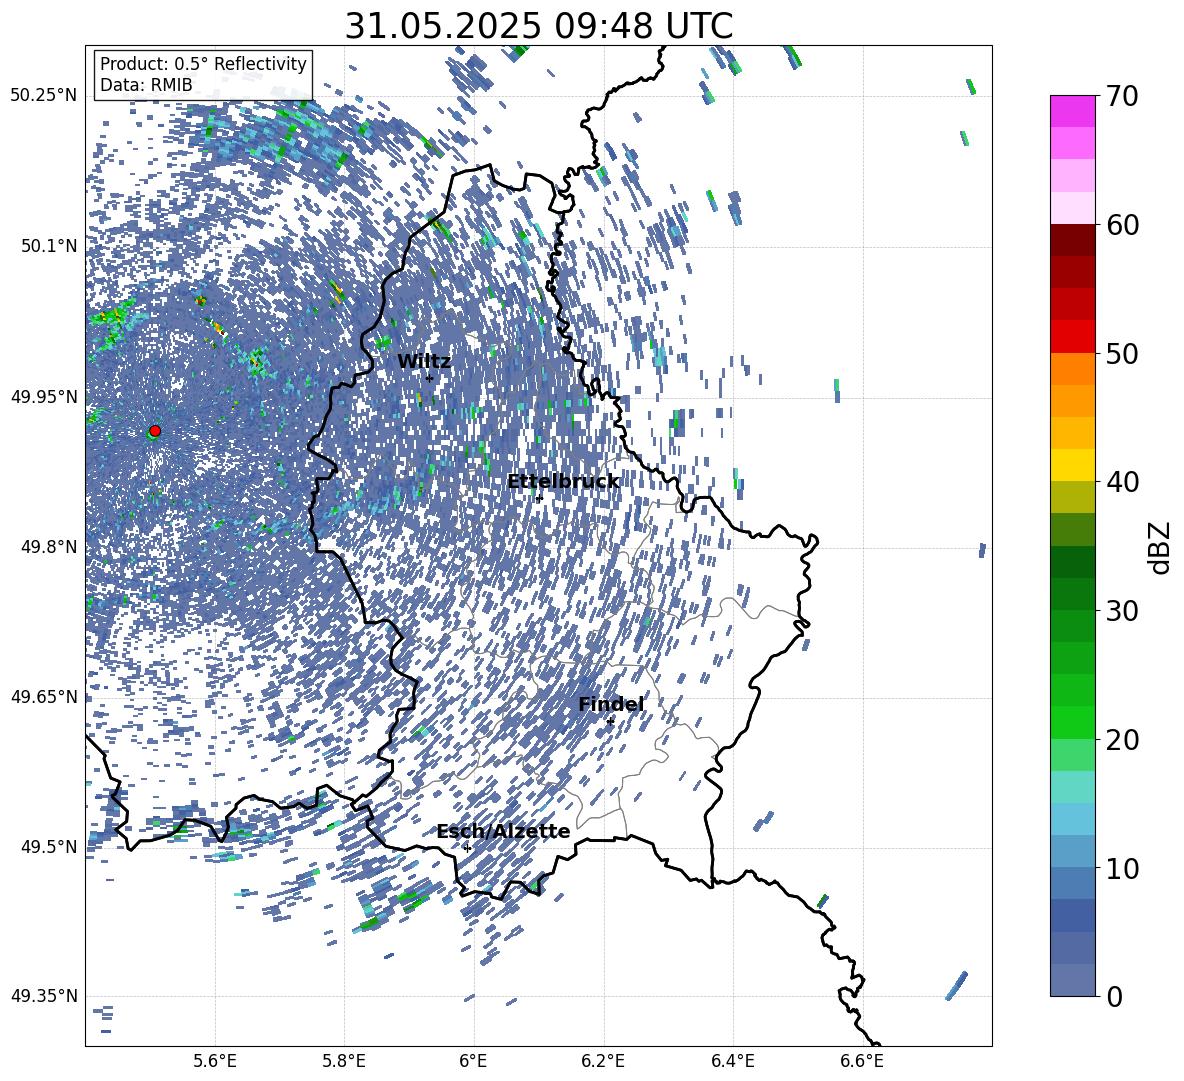
Task: Click the bright red colorbar segment near 50
Action: click(1072, 337)
